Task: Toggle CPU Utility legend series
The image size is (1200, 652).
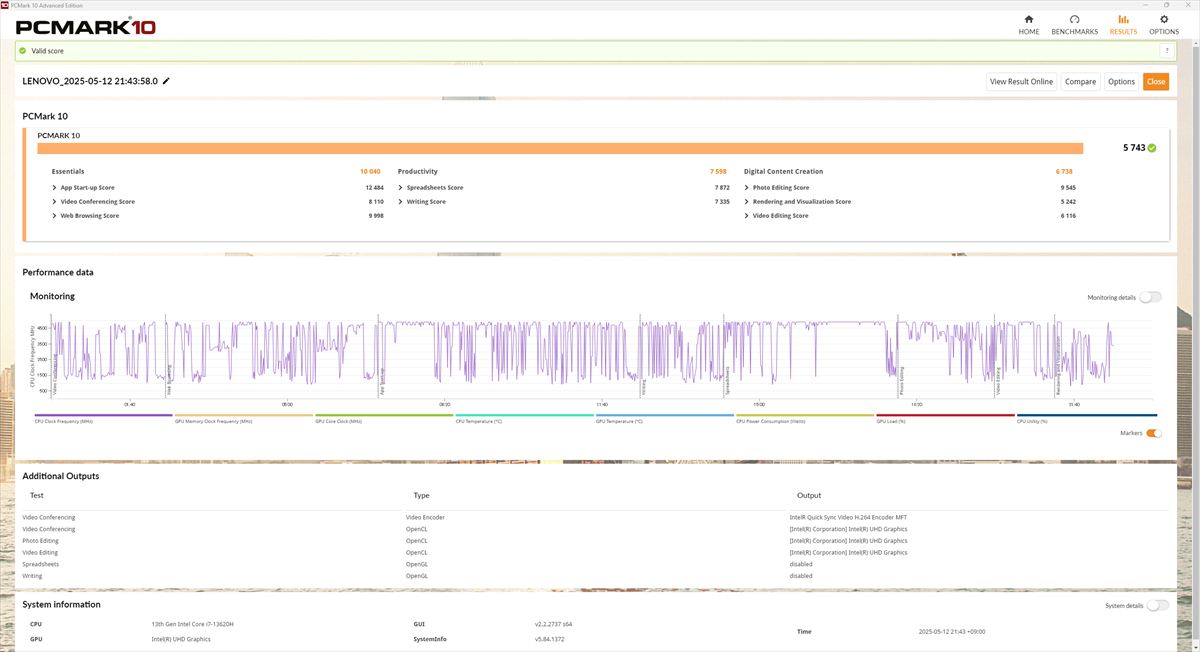Action: (x=1086, y=415)
